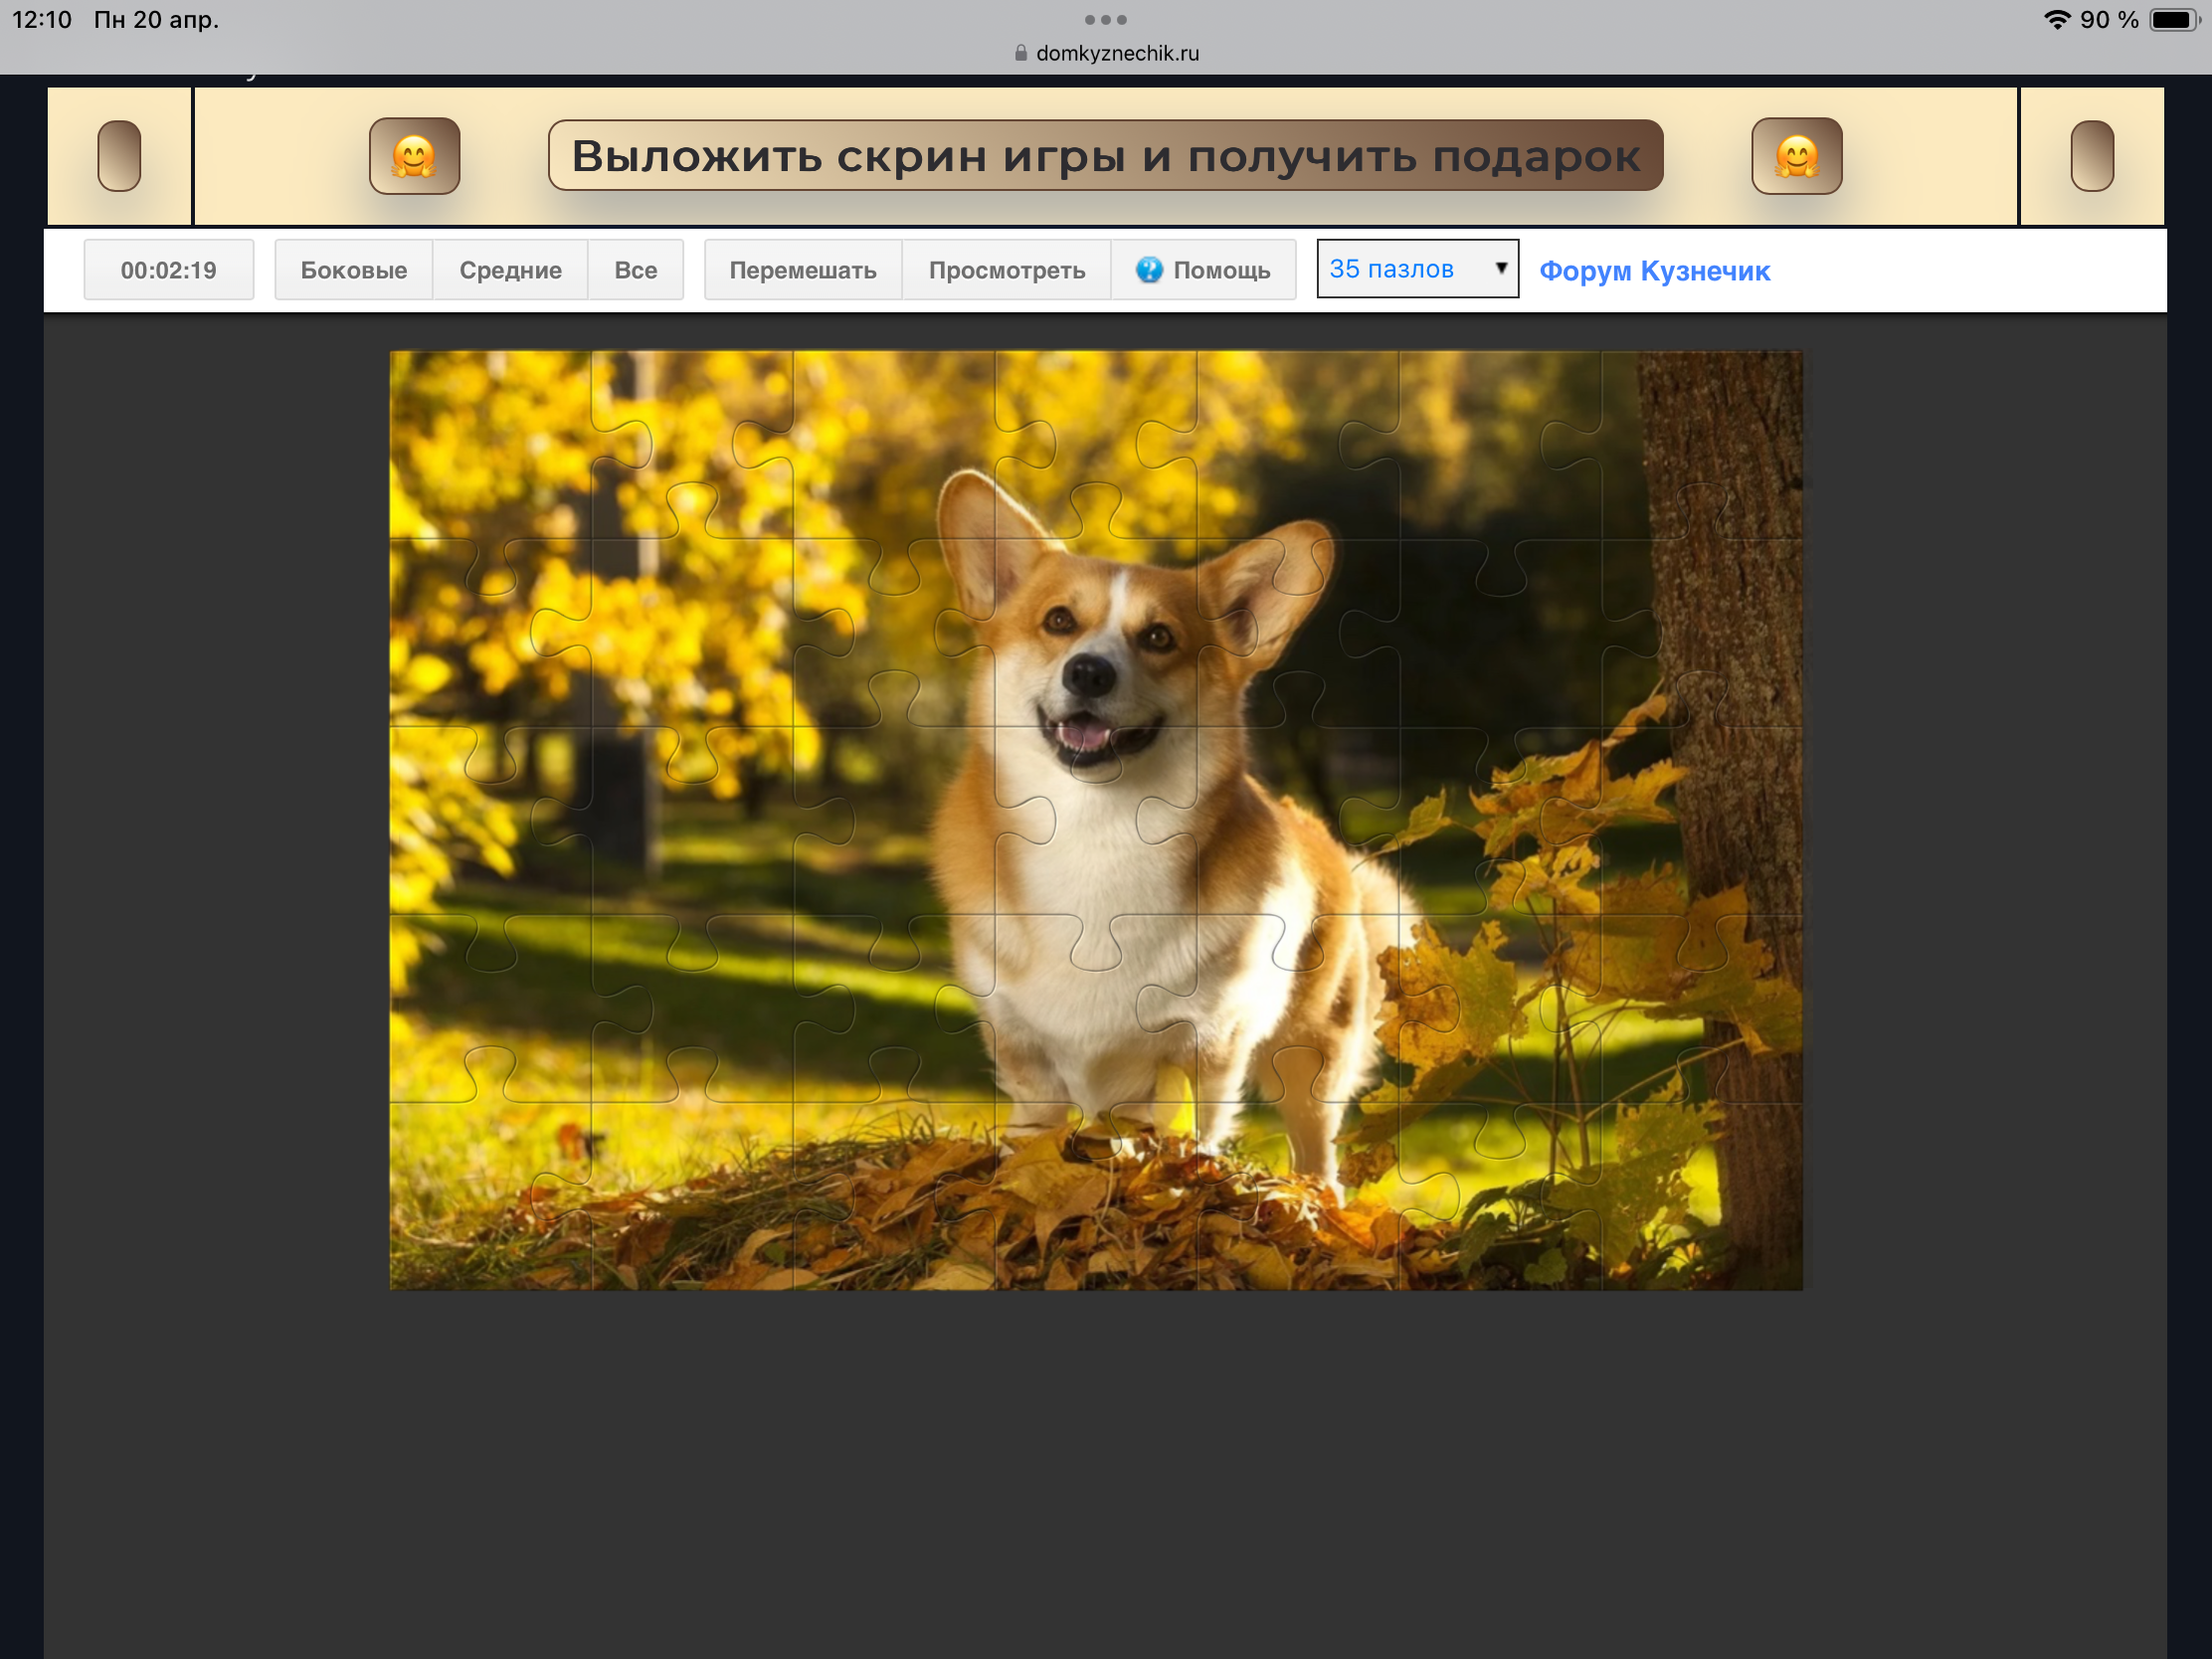The height and width of the screenshot is (1659, 2212).
Task: Tap the lock icon in address bar
Action: tap(1020, 54)
